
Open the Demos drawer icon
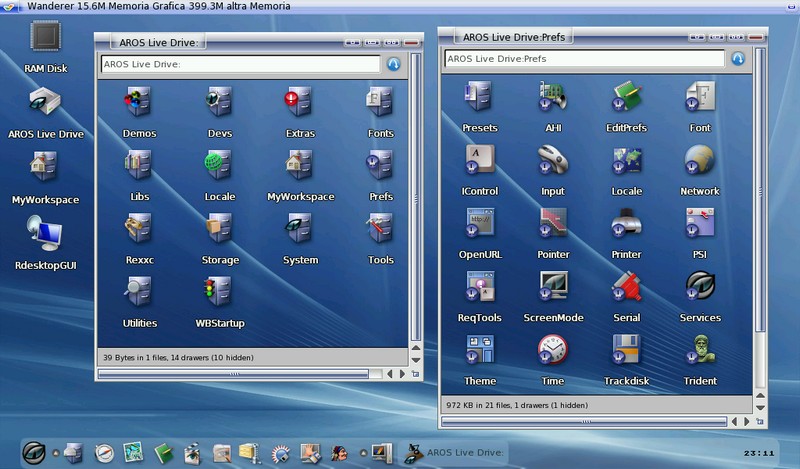click(139, 102)
